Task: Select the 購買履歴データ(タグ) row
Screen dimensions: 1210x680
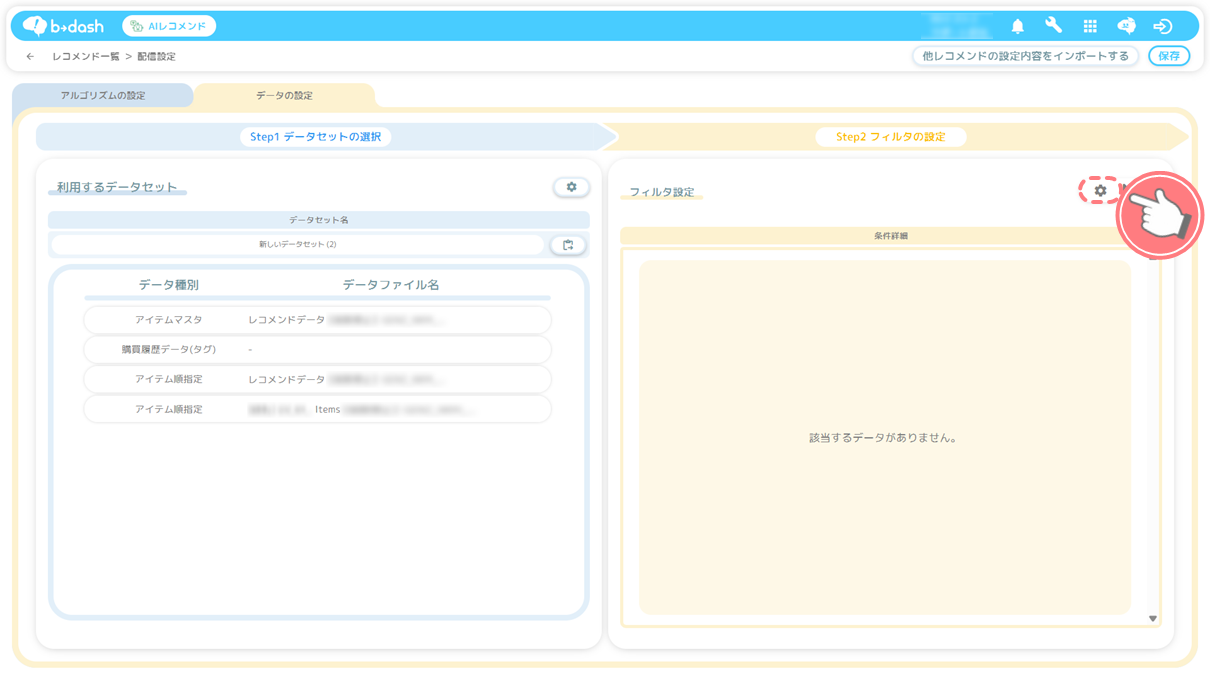Action: pyautogui.click(x=317, y=350)
